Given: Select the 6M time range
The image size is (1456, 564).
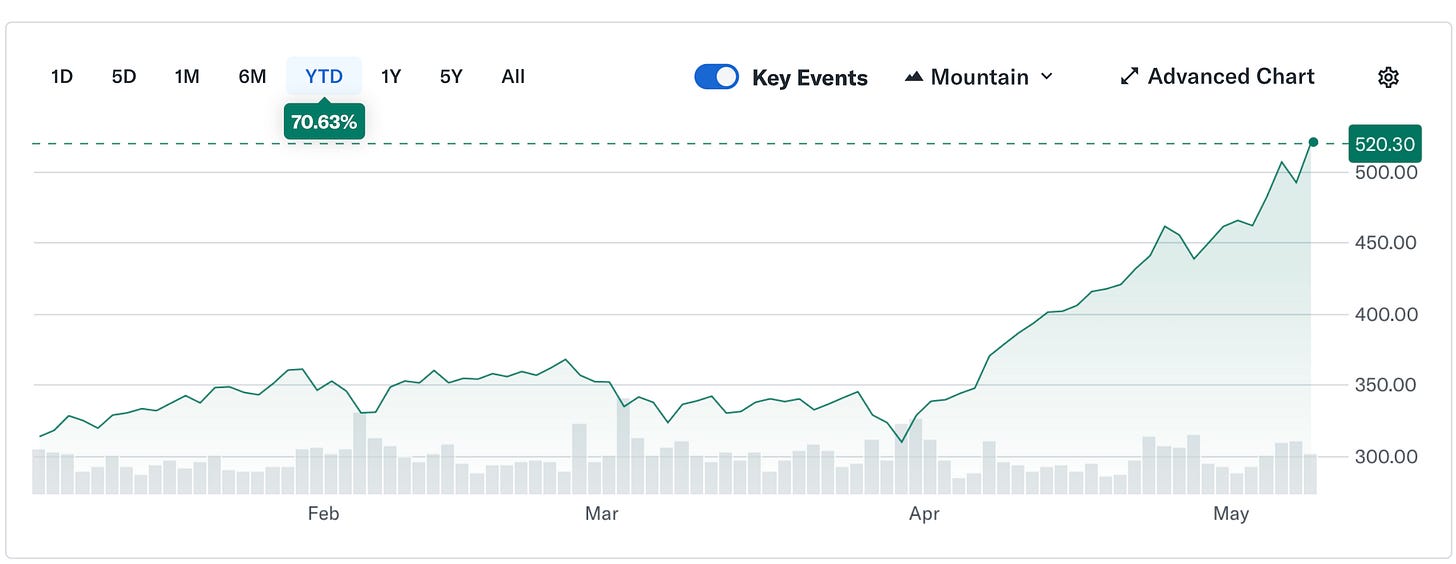Looking at the screenshot, I should point(252,77).
